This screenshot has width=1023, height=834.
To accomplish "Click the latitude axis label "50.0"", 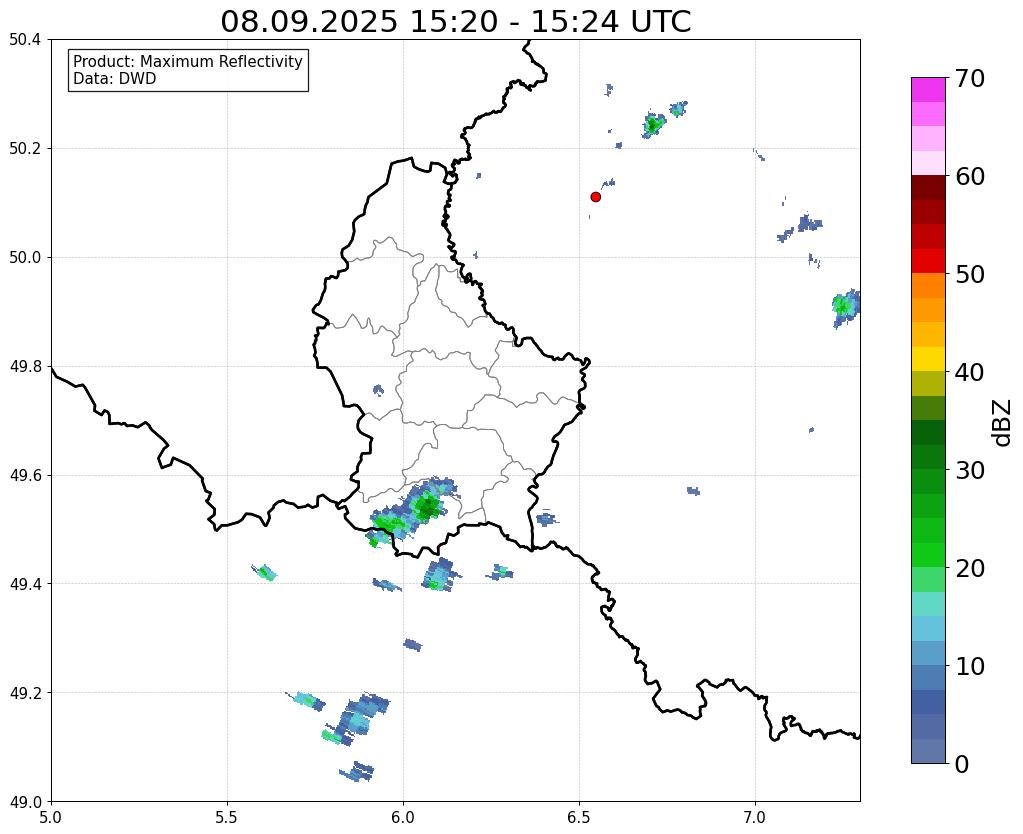I will (25, 257).
